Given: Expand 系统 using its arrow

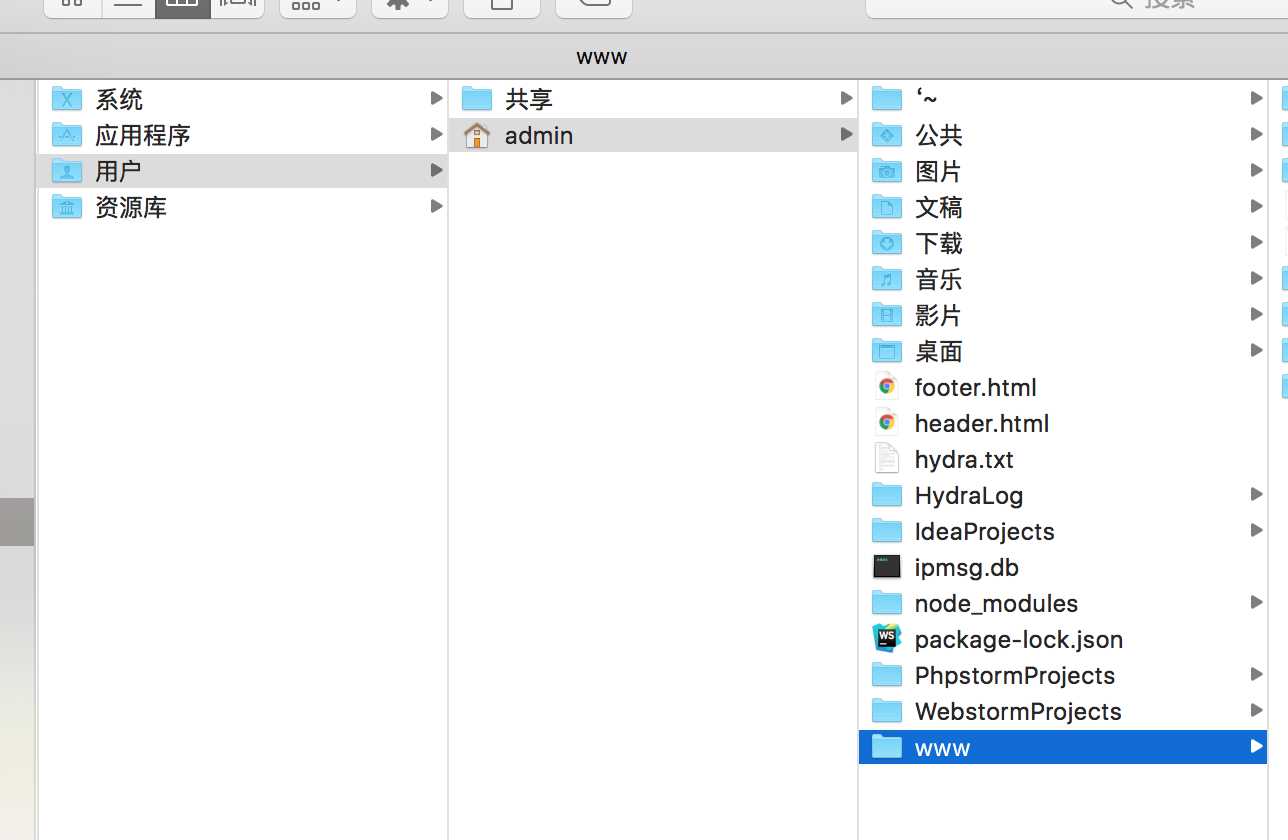Looking at the screenshot, I should pyautogui.click(x=436, y=98).
